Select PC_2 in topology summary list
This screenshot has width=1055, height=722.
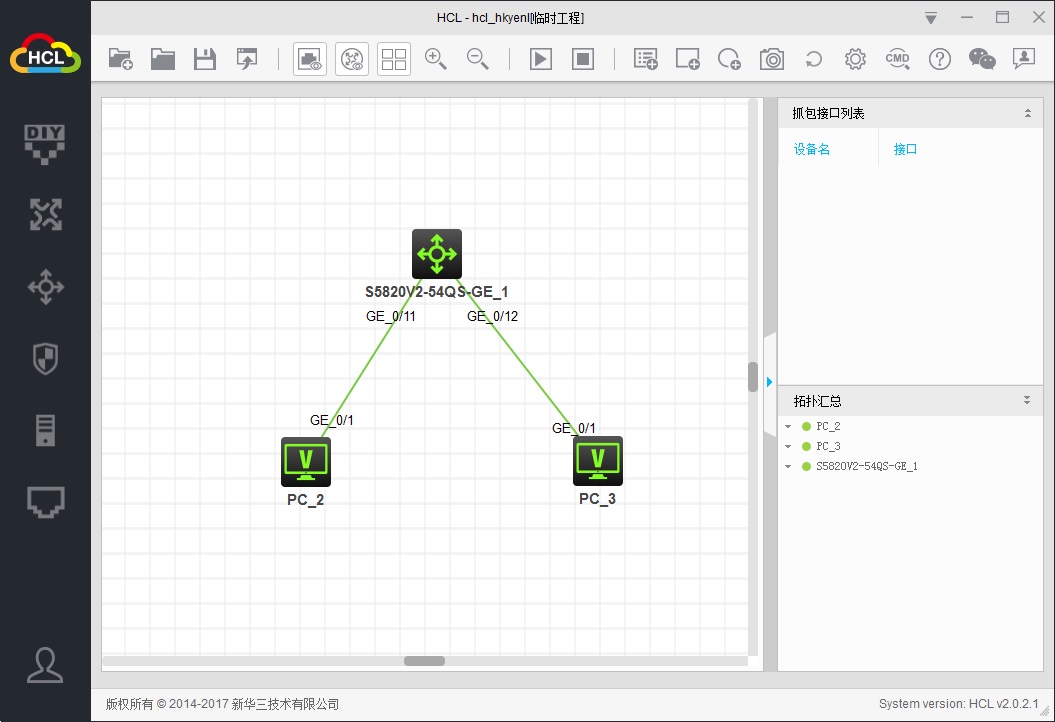[828, 427]
